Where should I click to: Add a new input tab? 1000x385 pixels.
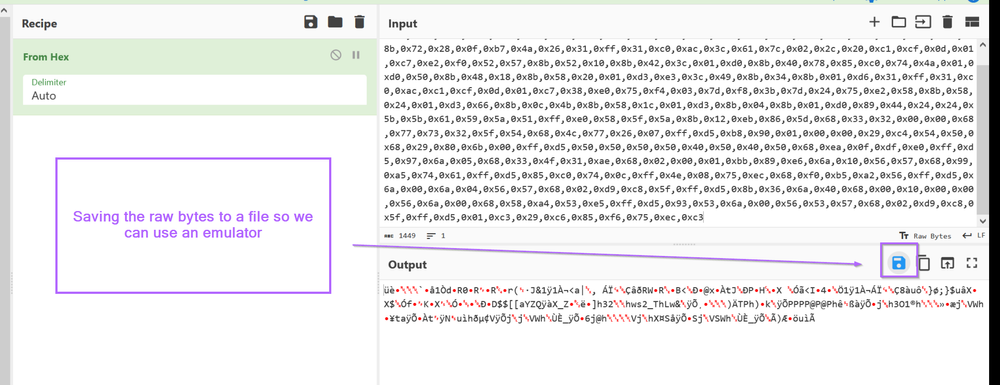pyautogui.click(x=874, y=22)
